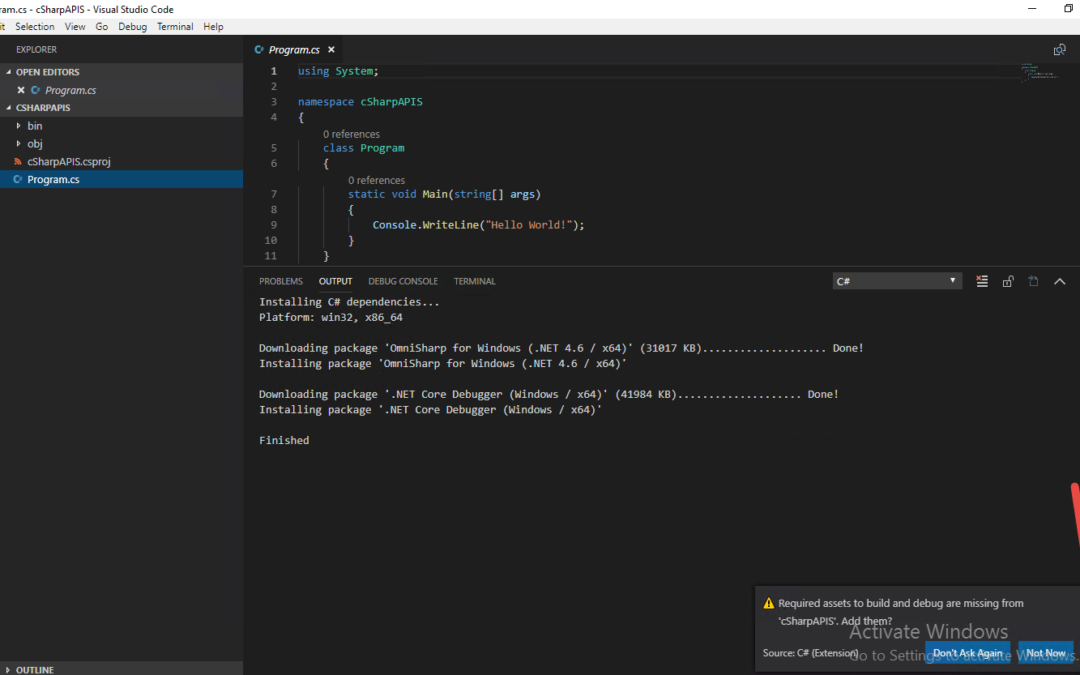The width and height of the screenshot is (1080, 675).
Task: Switch to the DEBUG CONSOLE tab
Action: [403, 281]
